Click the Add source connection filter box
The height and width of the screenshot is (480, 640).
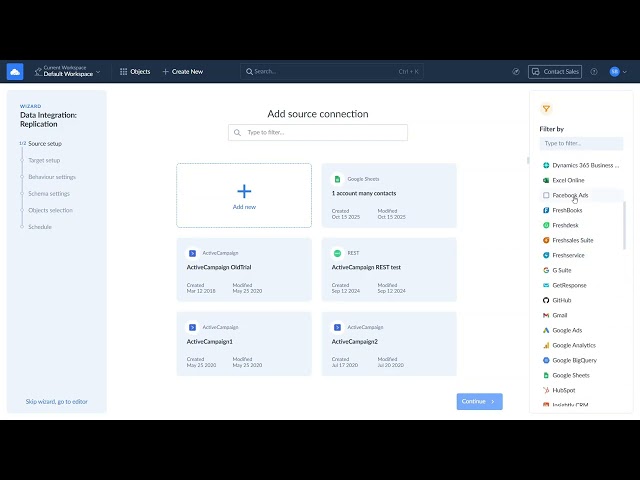318,133
